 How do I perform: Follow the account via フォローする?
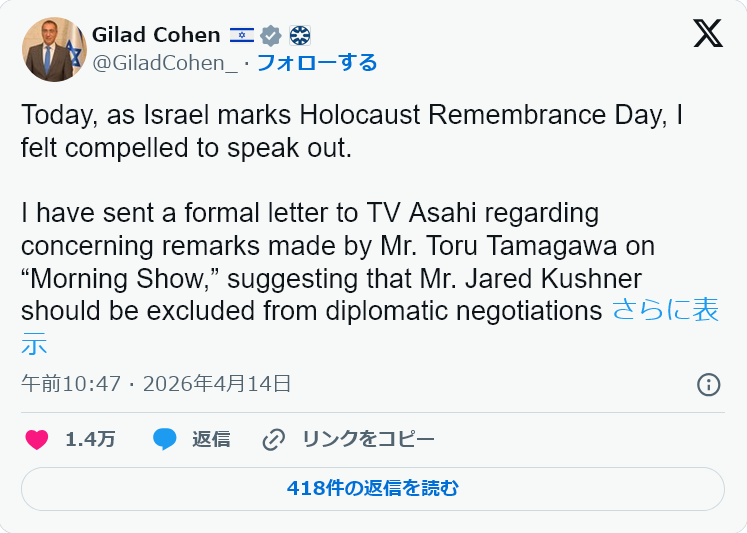point(317,63)
